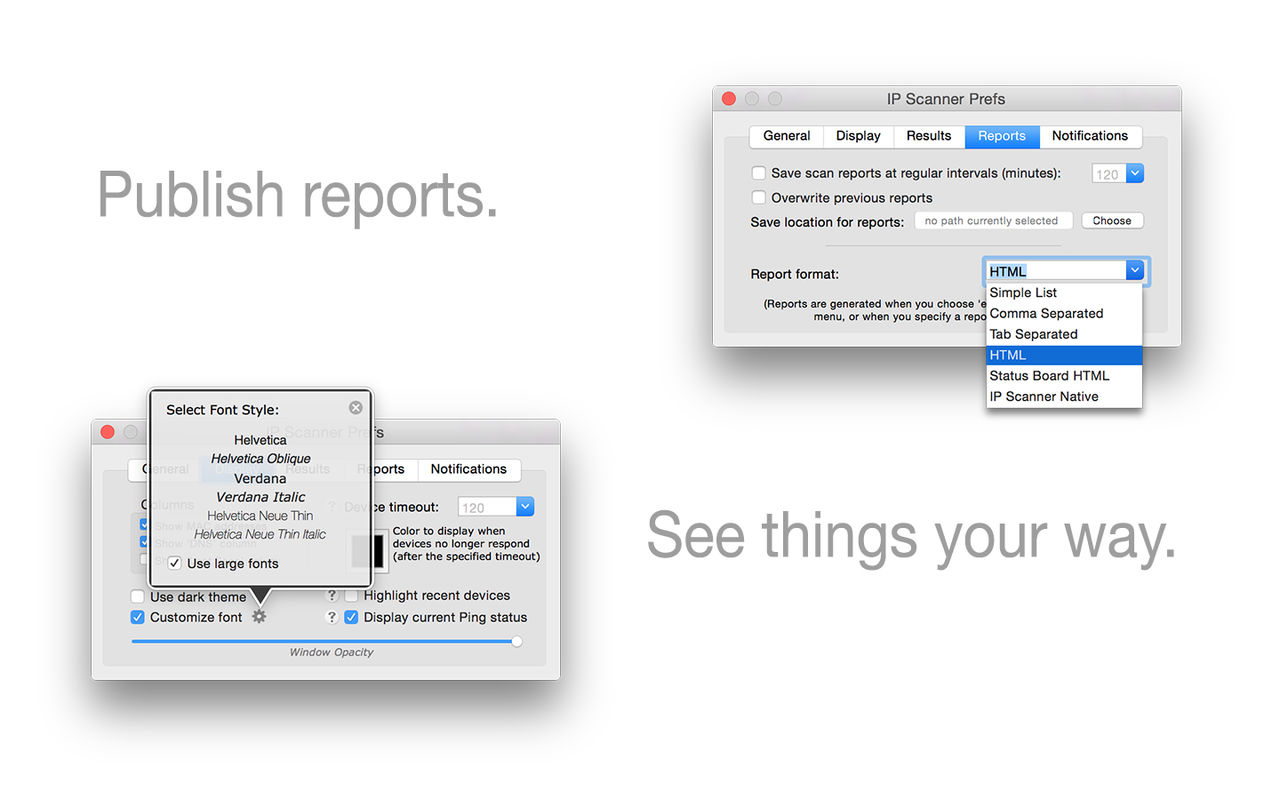Pick the Helvetica font style
This screenshot has width=1280, height=800.
260,440
